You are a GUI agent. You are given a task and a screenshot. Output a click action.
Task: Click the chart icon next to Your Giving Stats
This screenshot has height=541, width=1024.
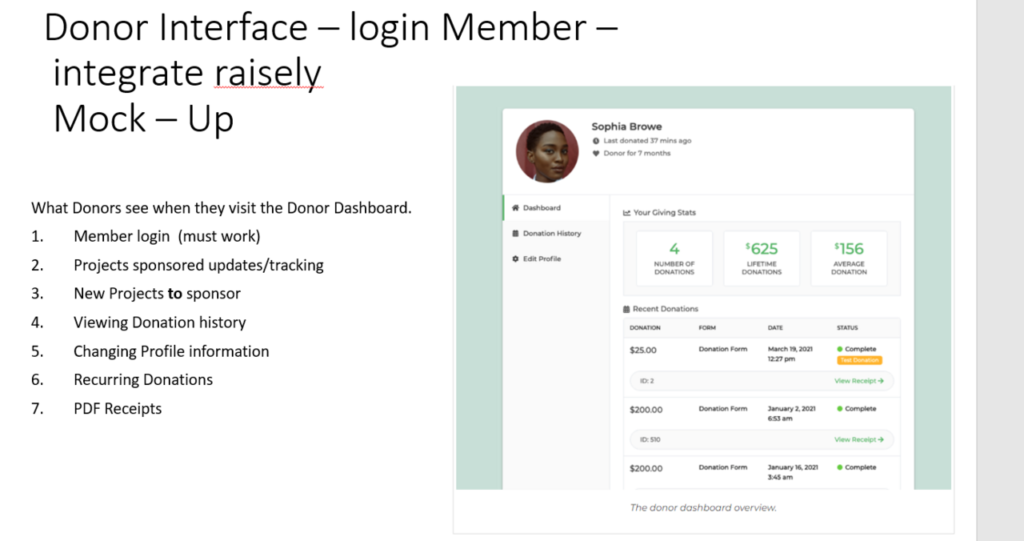[x=626, y=213]
